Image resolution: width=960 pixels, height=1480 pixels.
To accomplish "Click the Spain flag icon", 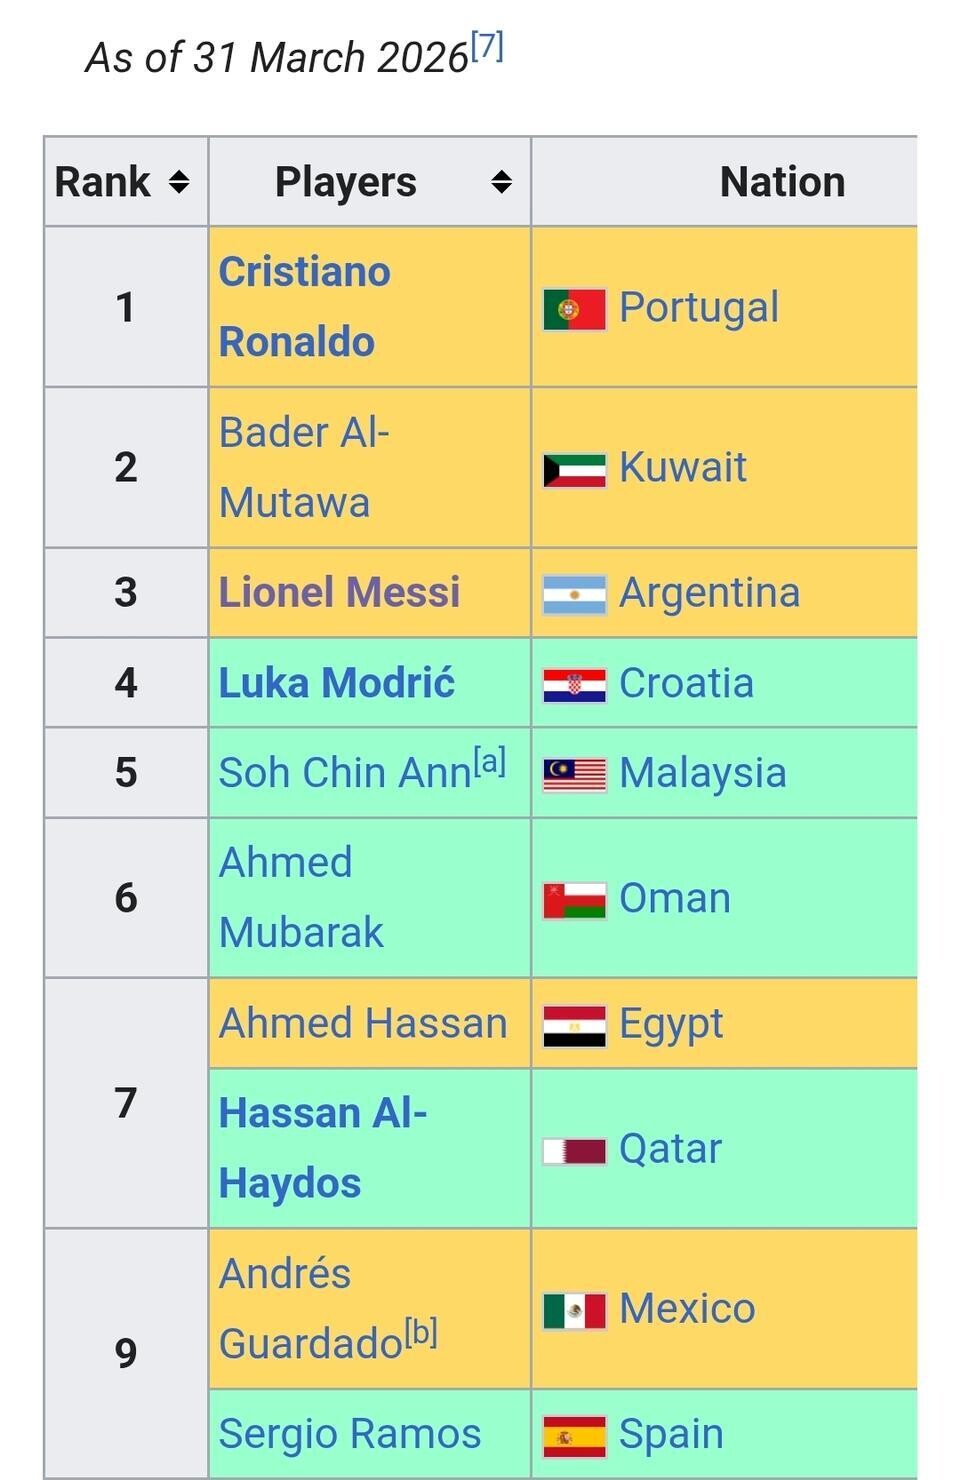I will click(574, 1436).
